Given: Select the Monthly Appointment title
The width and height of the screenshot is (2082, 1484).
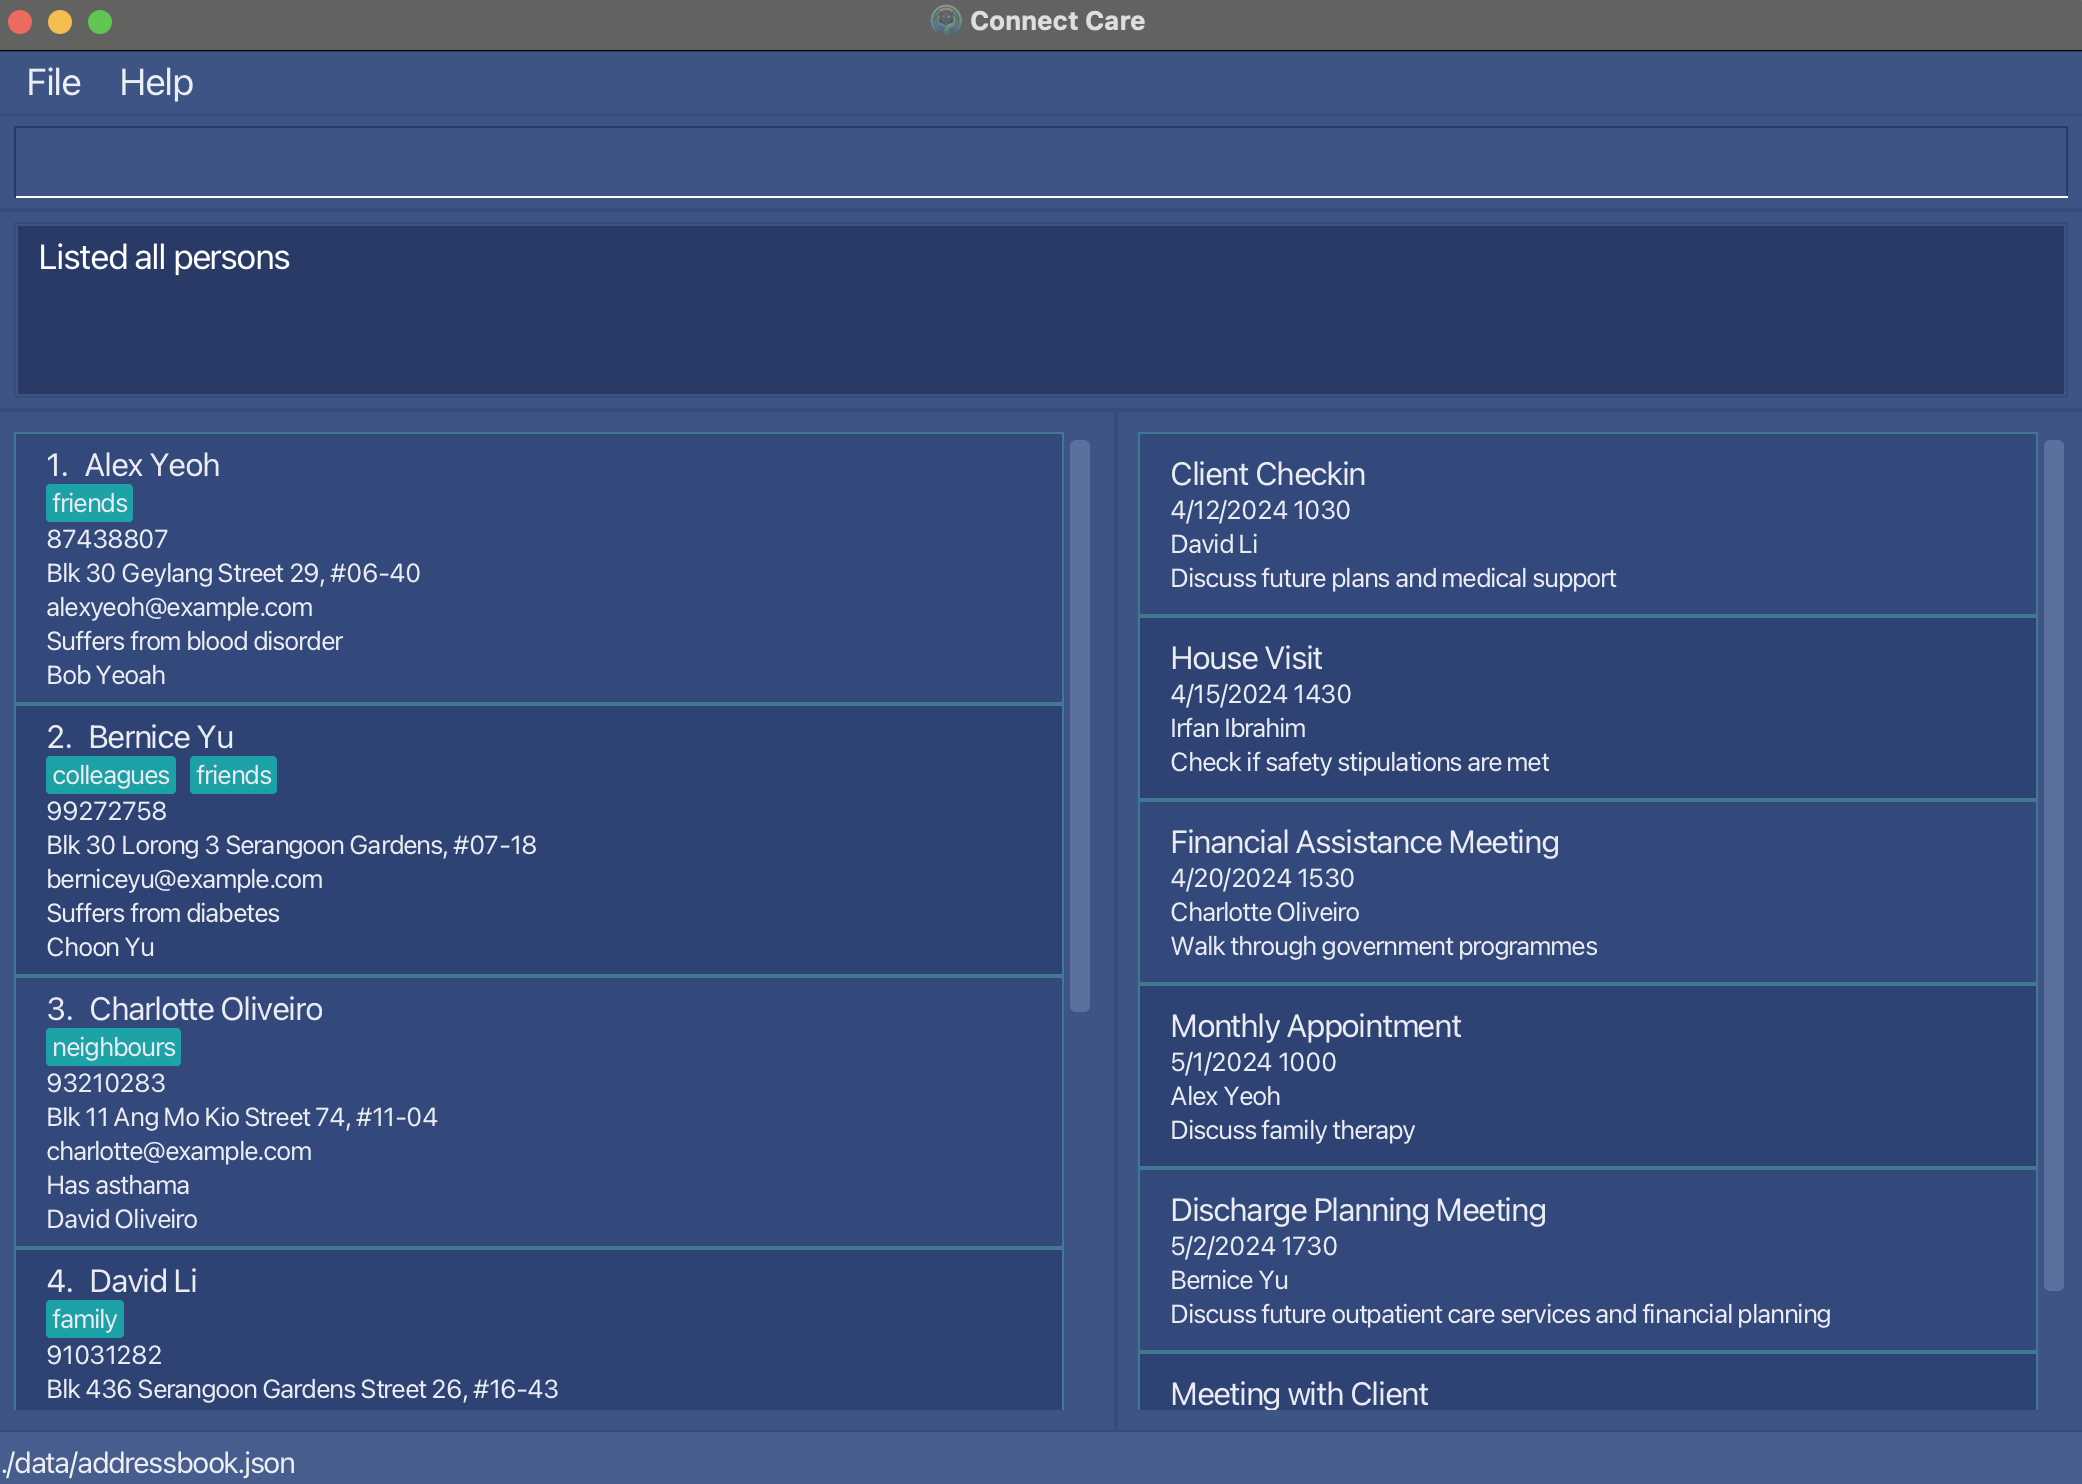Looking at the screenshot, I should point(1316,1027).
